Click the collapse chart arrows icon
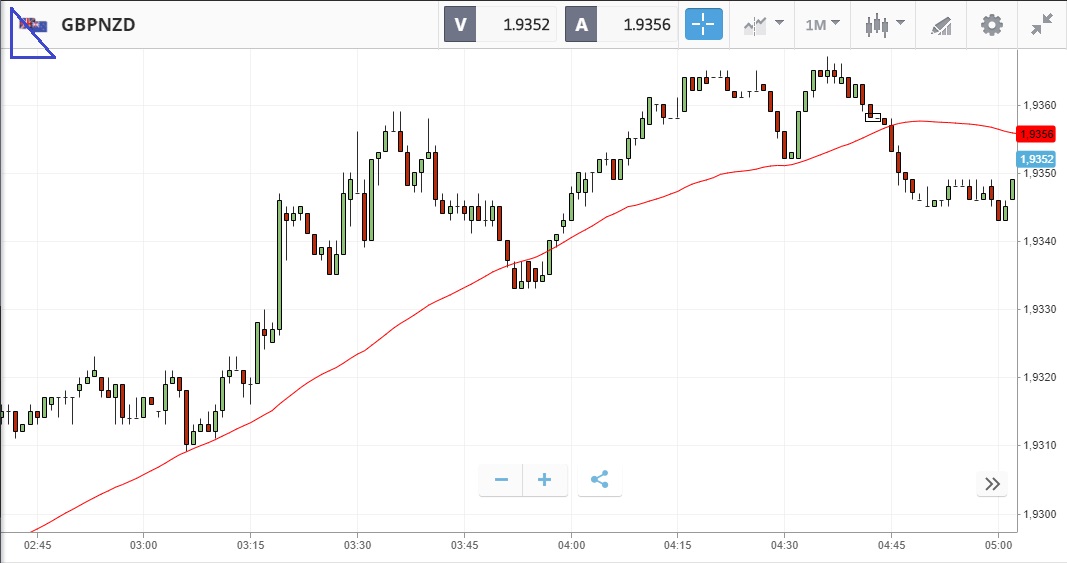Viewport: 1067px width, 563px height. (1041, 25)
